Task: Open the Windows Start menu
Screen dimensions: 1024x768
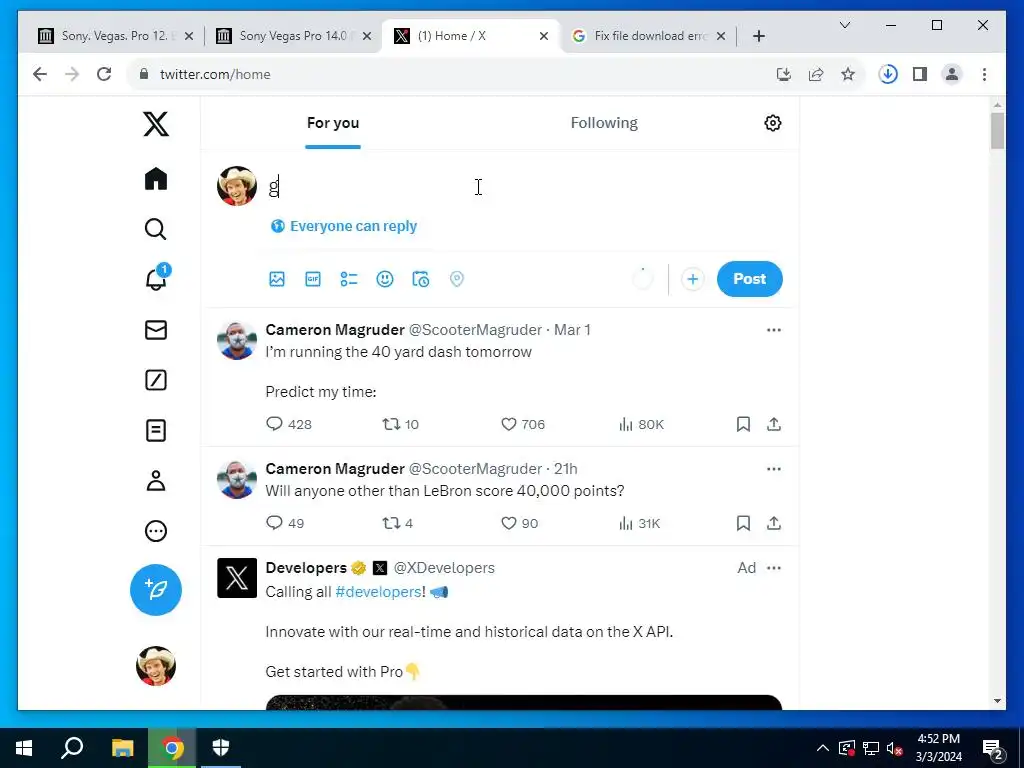Action: click(24, 748)
